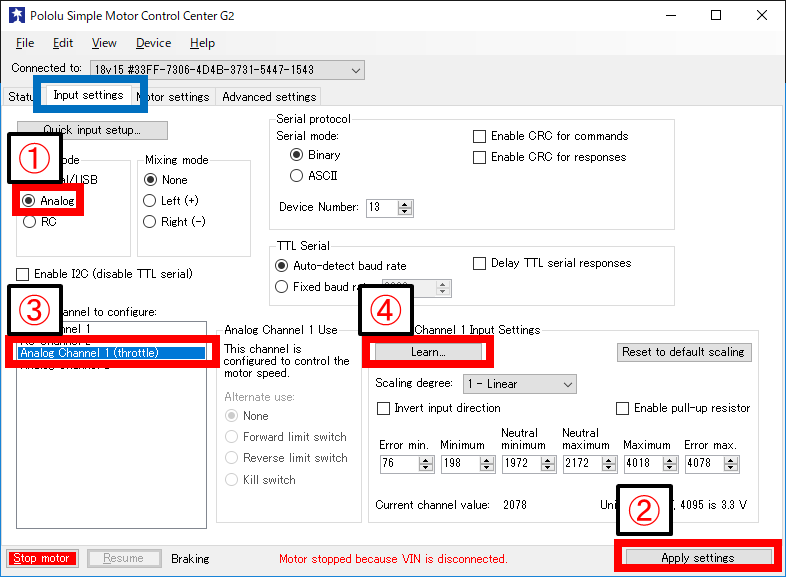Increment the Neutral maximum spinner
This screenshot has width=786, height=577.
(609, 460)
